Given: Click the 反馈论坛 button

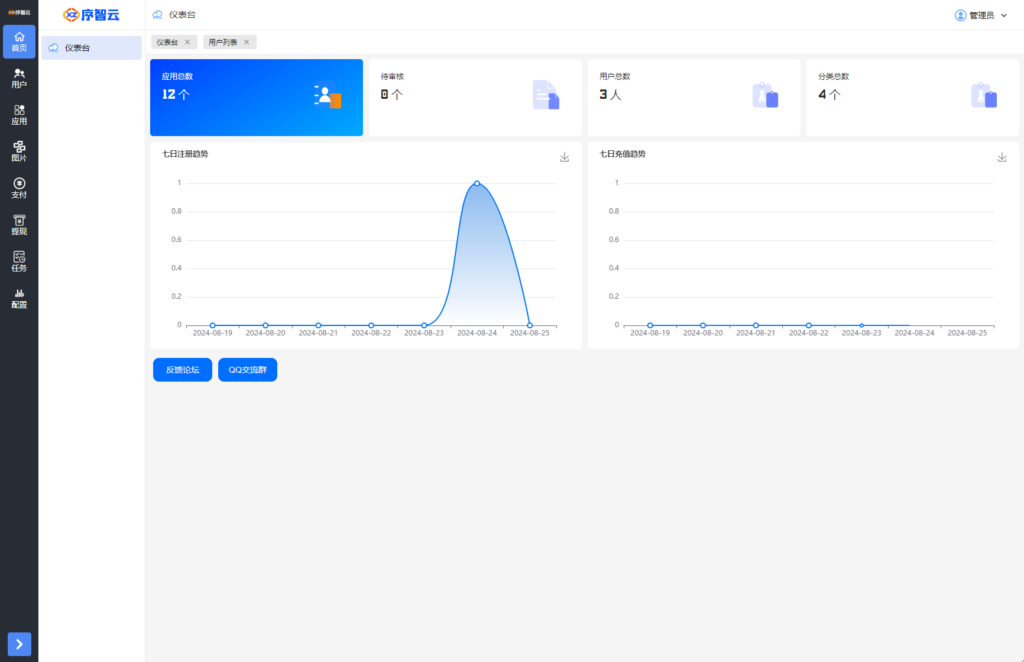Looking at the screenshot, I should [182, 370].
